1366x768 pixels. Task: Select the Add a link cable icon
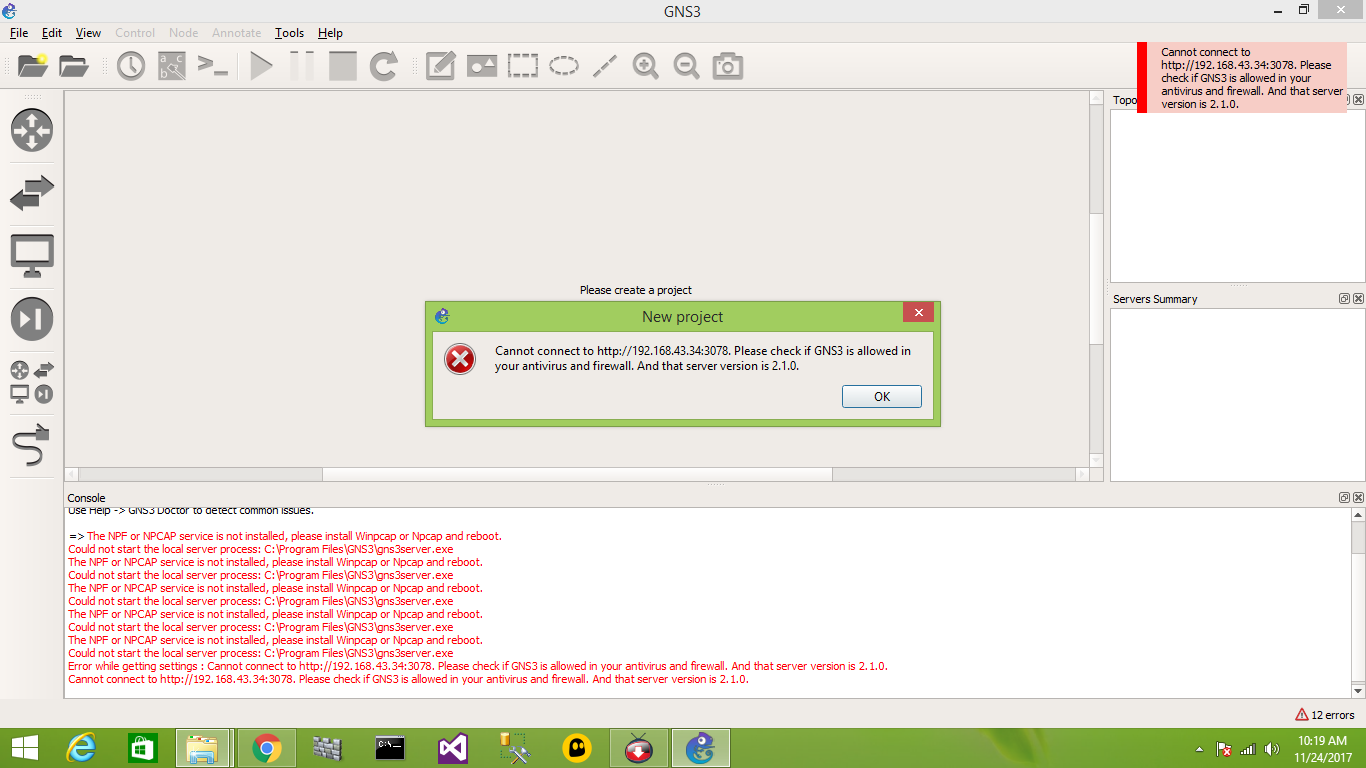(x=32, y=445)
